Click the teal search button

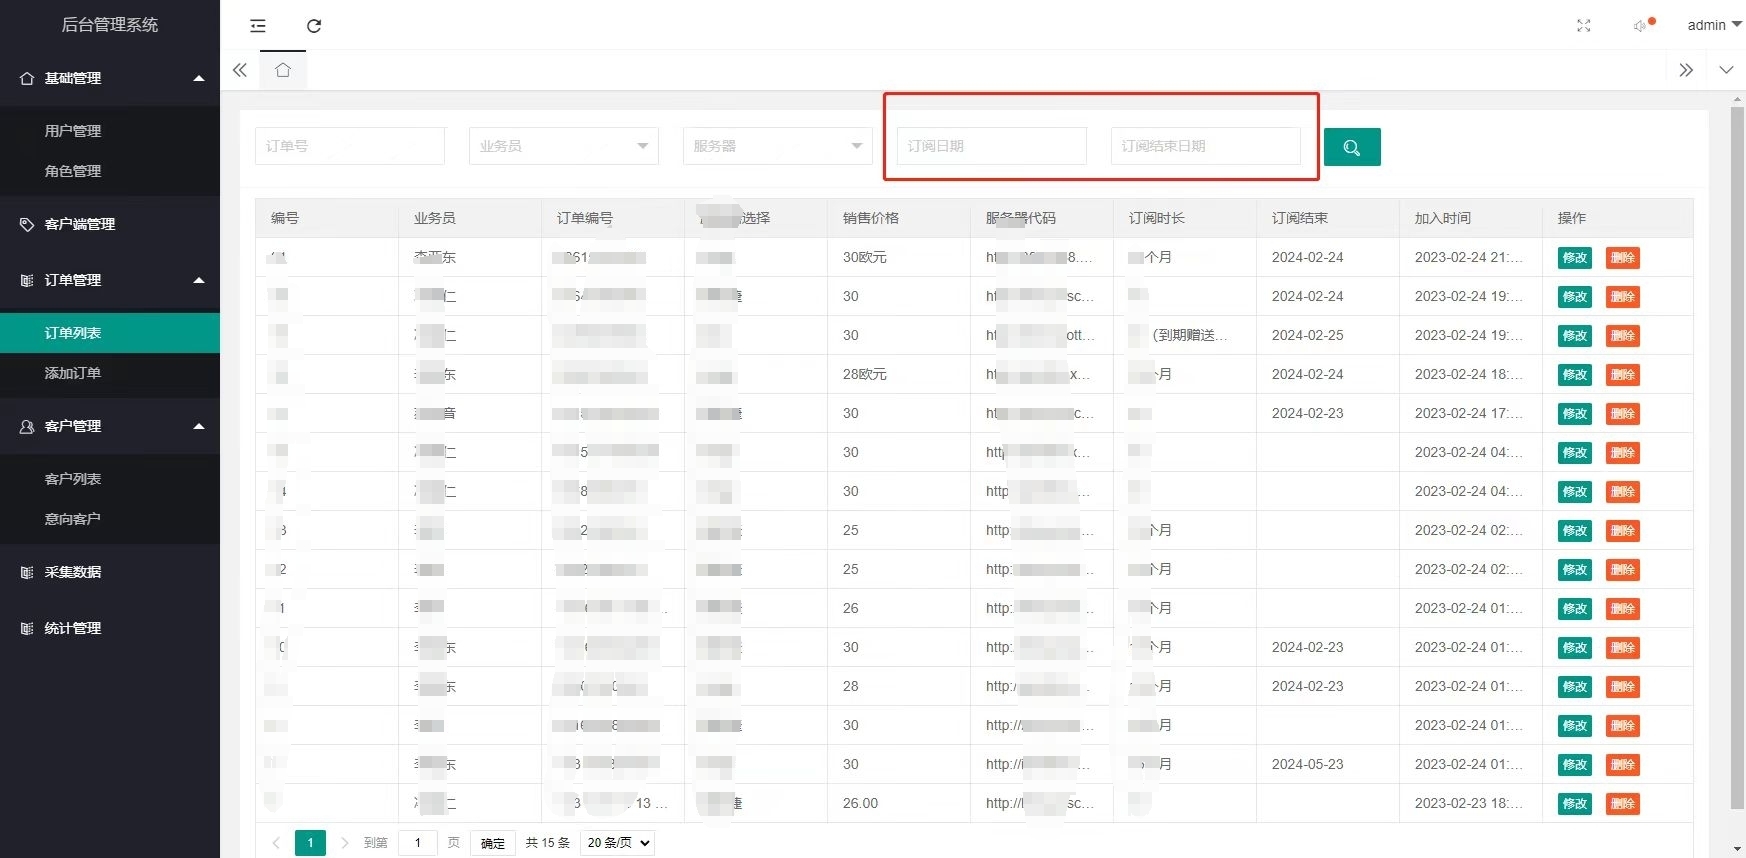point(1352,147)
